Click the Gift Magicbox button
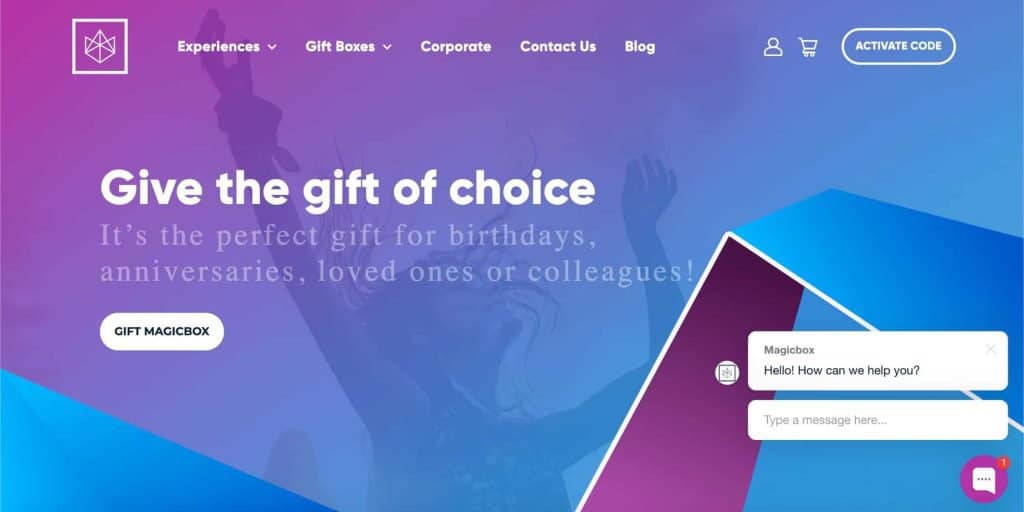The image size is (1024, 512). click(162, 331)
